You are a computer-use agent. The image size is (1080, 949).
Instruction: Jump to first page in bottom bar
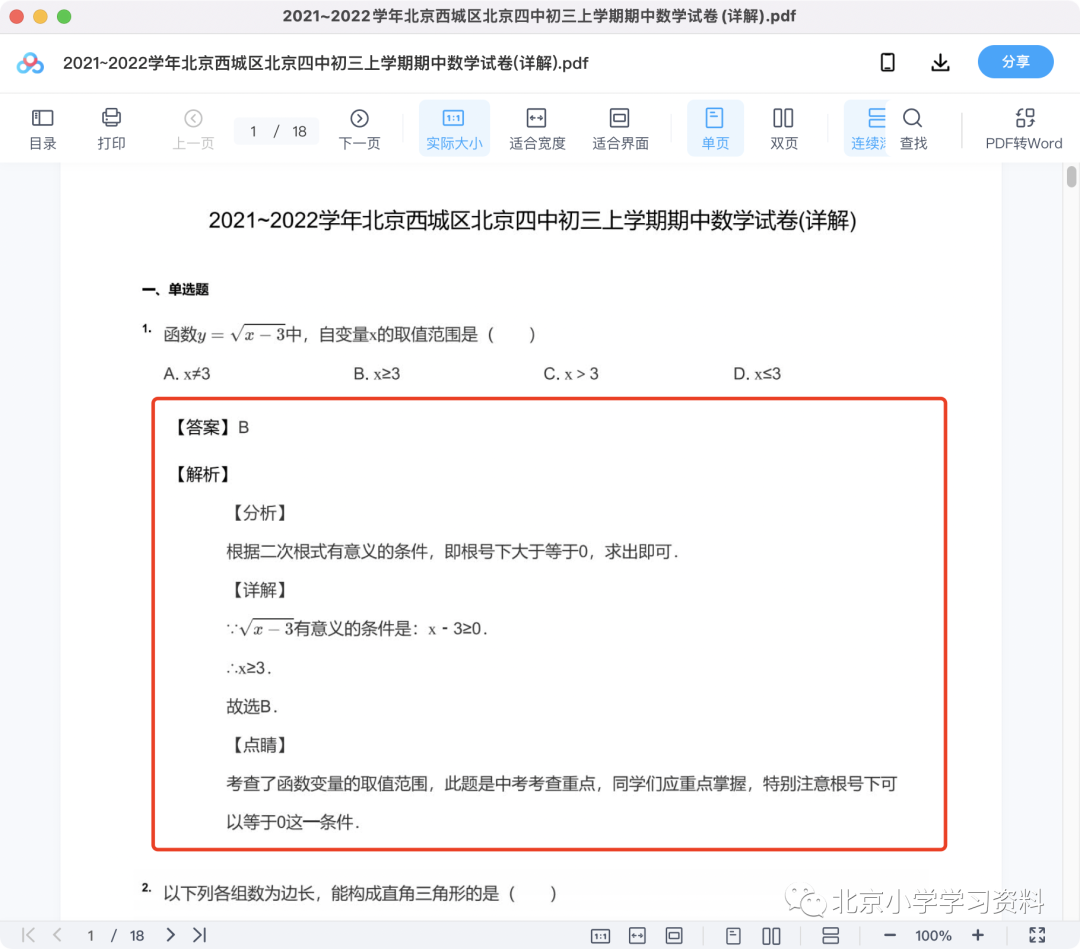point(28,935)
